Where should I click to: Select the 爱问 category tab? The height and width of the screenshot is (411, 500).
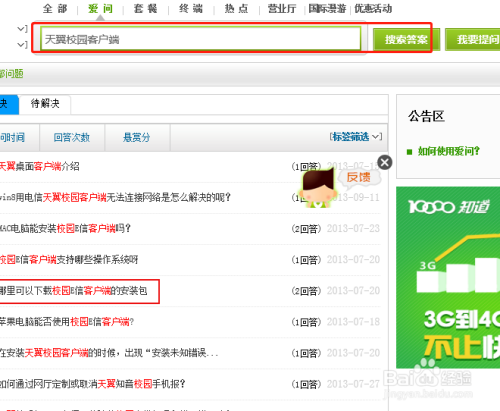(x=100, y=9)
